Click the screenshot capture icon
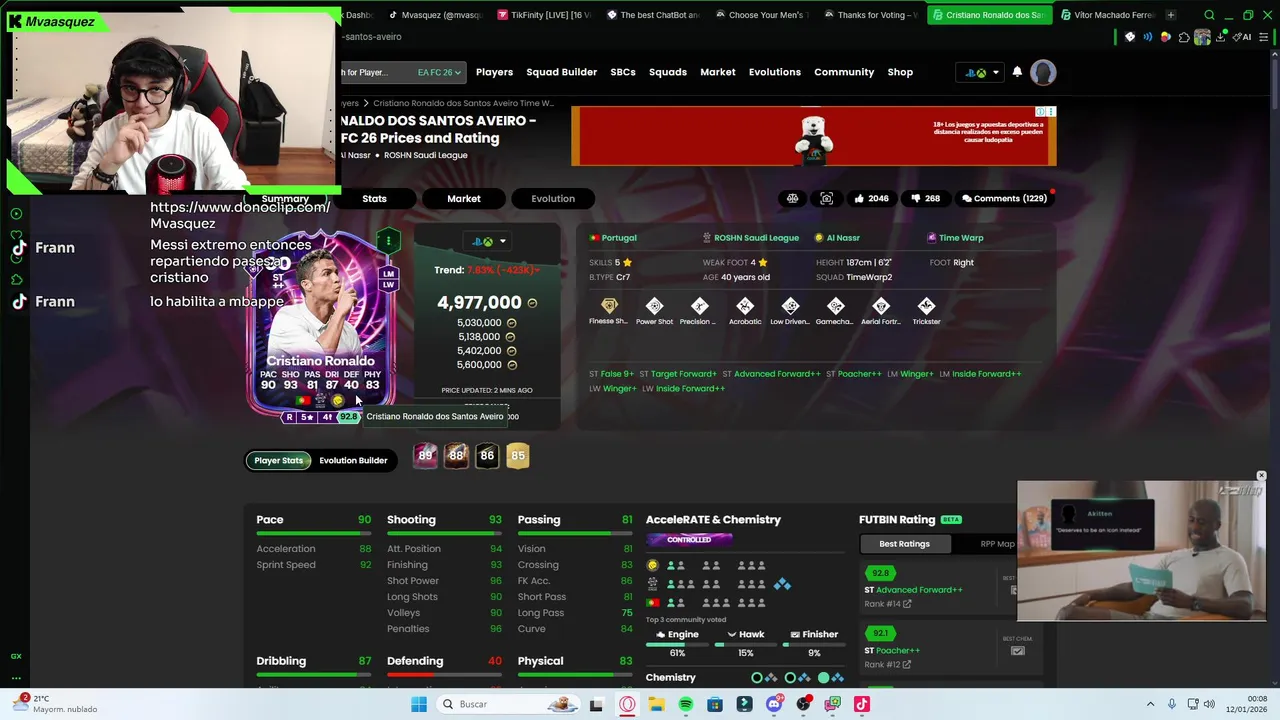 tap(826, 198)
